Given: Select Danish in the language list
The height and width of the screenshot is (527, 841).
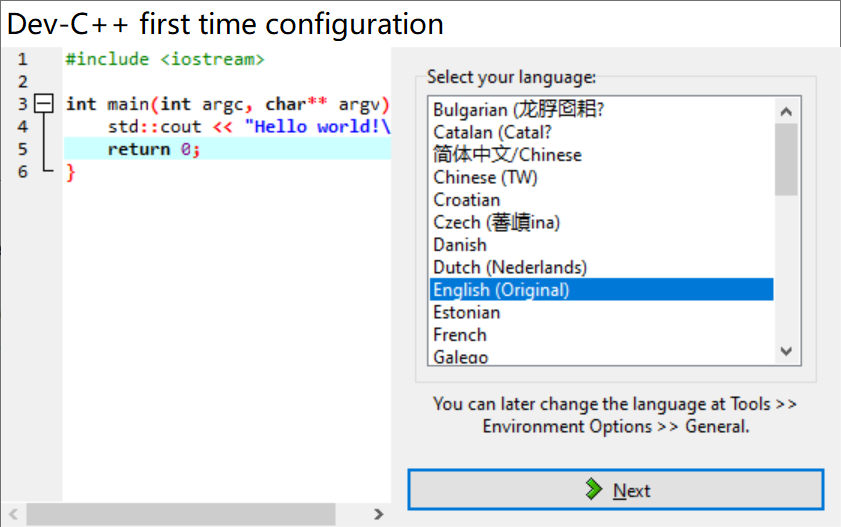Looking at the screenshot, I should (x=601, y=245).
